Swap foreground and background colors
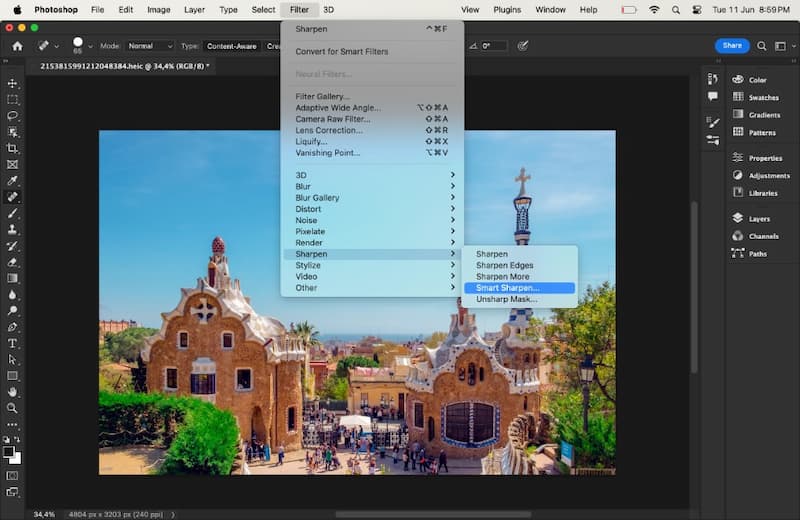Image resolution: width=800 pixels, height=520 pixels. click(x=17, y=439)
